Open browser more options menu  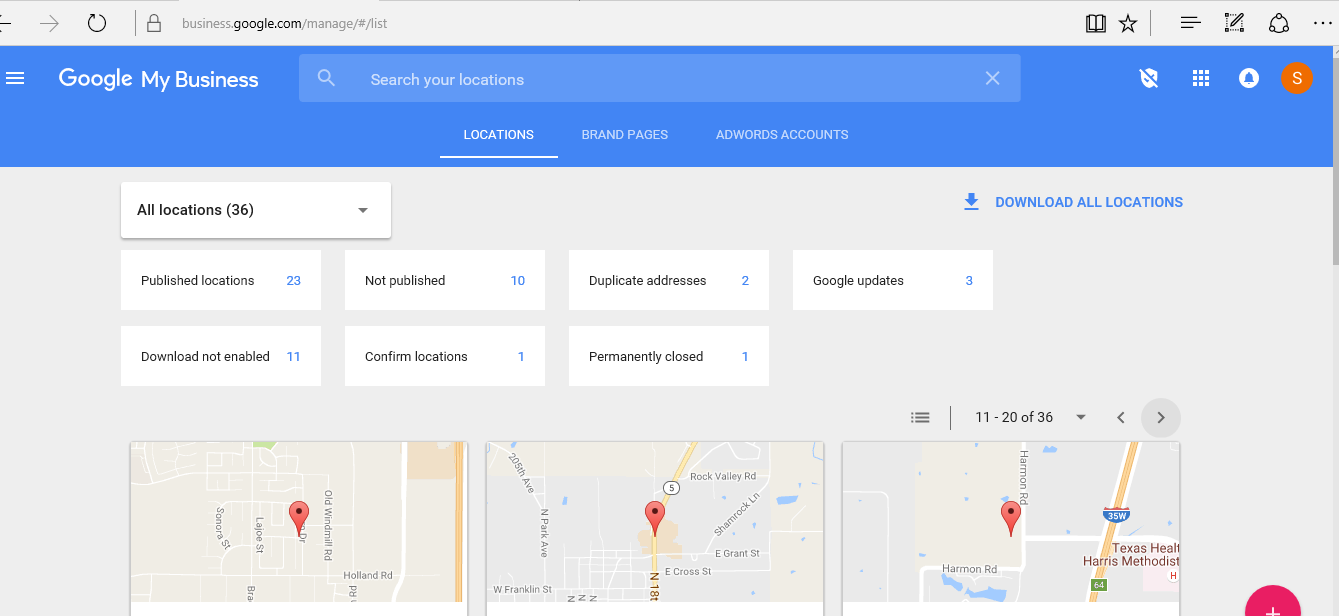(1322, 23)
